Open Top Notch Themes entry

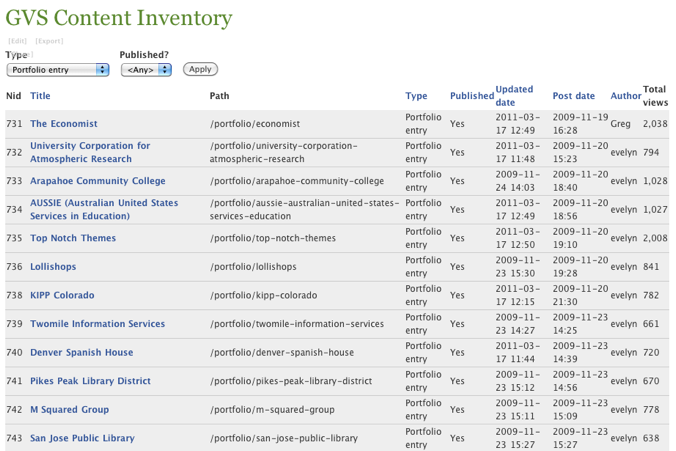pos(73,238)
